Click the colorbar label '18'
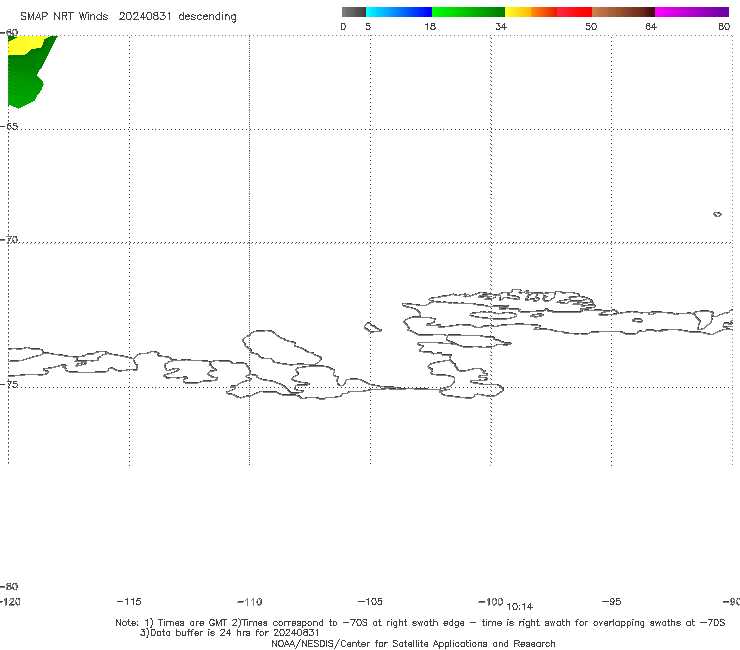The image size is (740, 650). click(430, 26)
